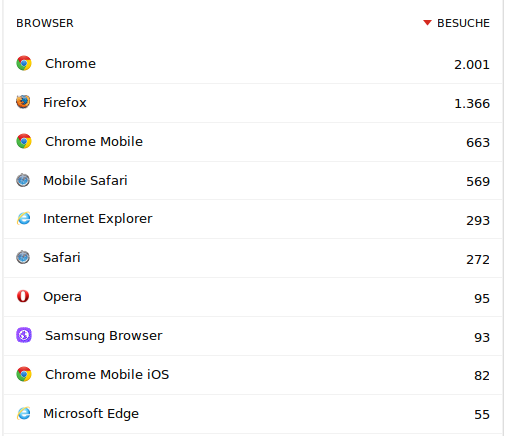507x436 pixels.
Task: Click the Microsoft Edge label text
Action: (x=91, y=414)
